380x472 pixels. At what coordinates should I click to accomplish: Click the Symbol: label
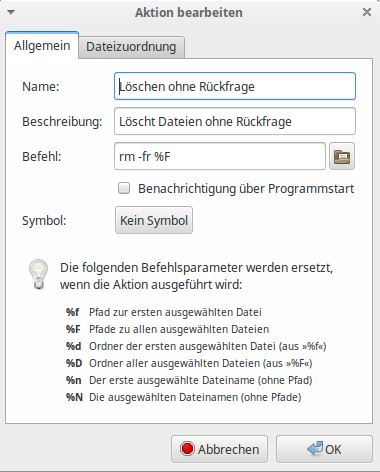pos(44,221)
